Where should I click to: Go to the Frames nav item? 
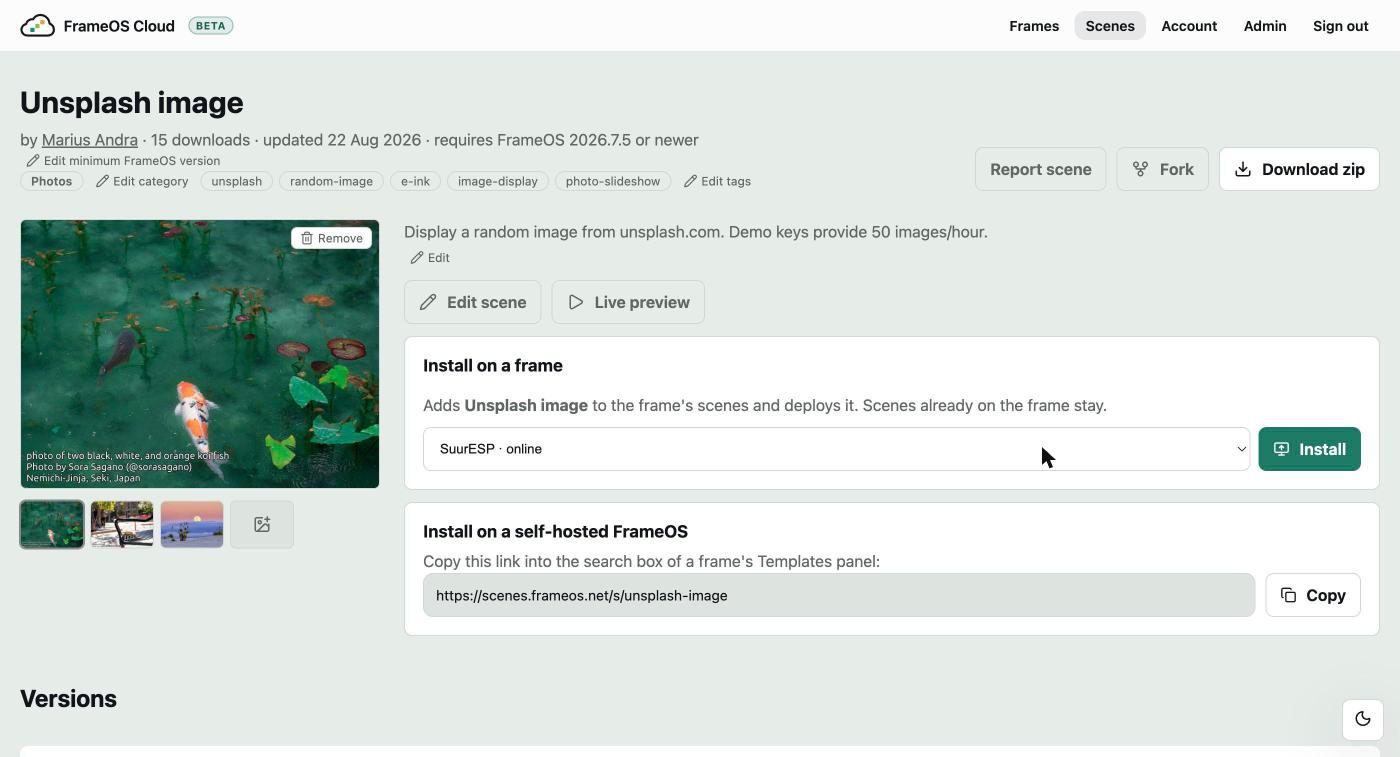click(1034, 26)
